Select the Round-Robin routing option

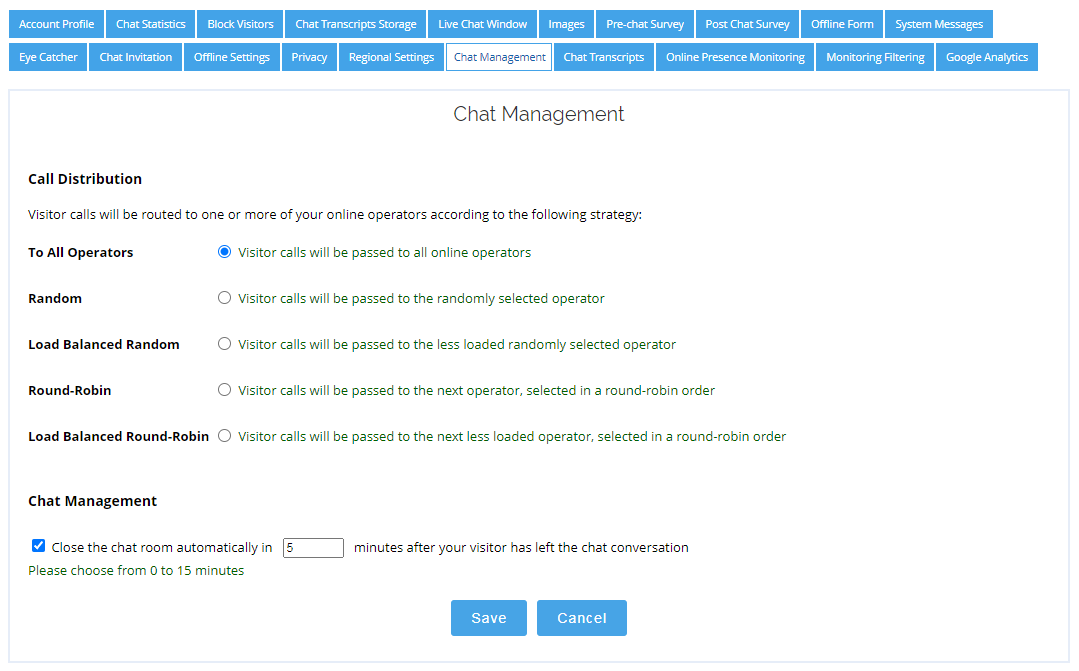(x=224, y=390)
